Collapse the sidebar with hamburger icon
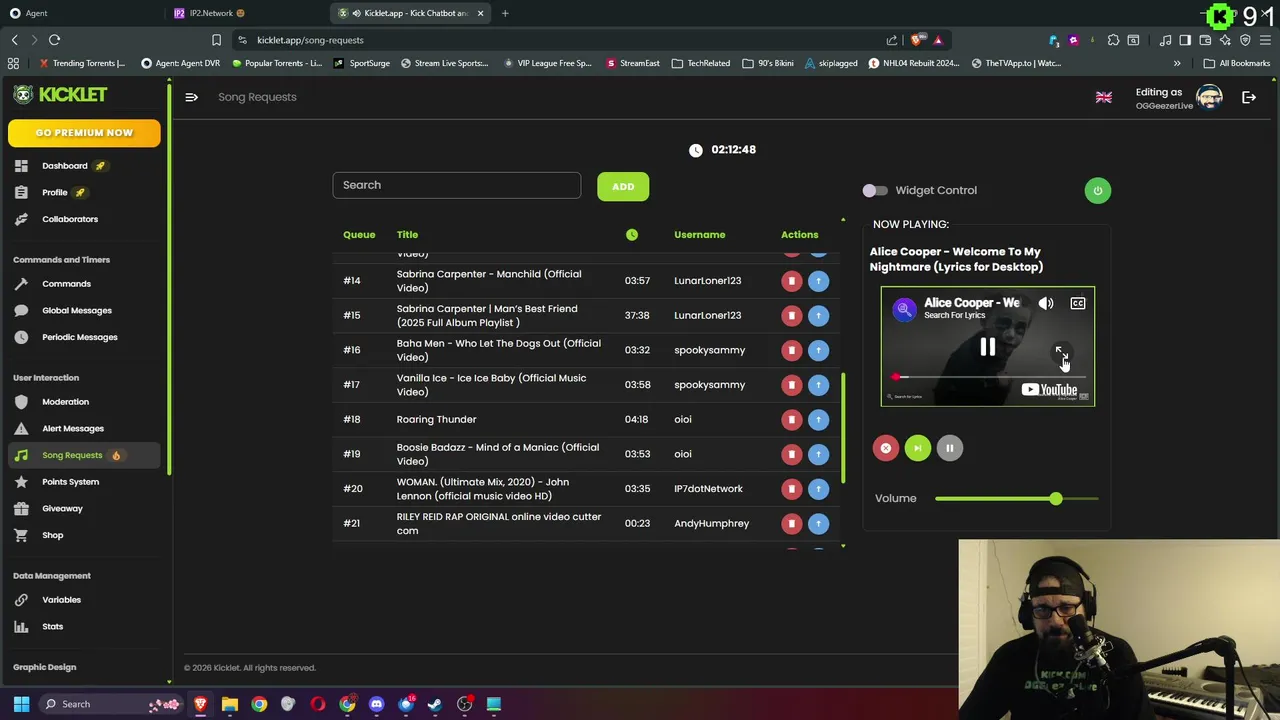Viewport: 1280px width, 720px height. click(191, 97)
